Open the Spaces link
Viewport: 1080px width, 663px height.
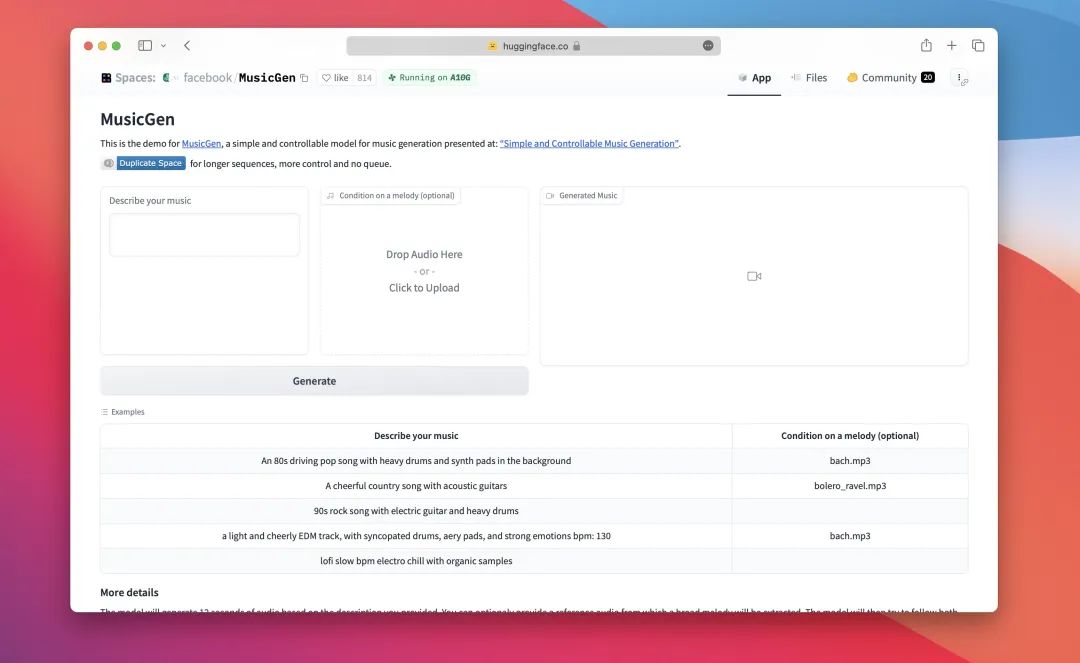(135, 78)
